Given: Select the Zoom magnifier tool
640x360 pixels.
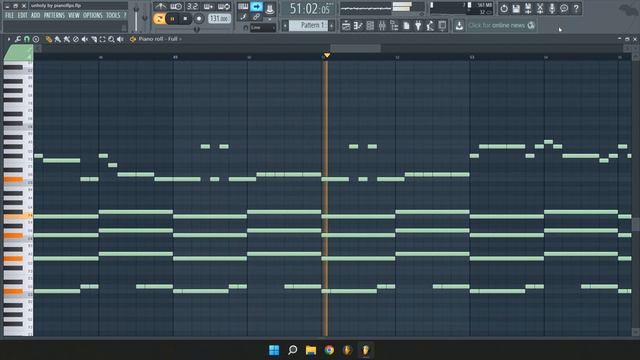Looking at the screenshot, I should (x=111, y=39).
